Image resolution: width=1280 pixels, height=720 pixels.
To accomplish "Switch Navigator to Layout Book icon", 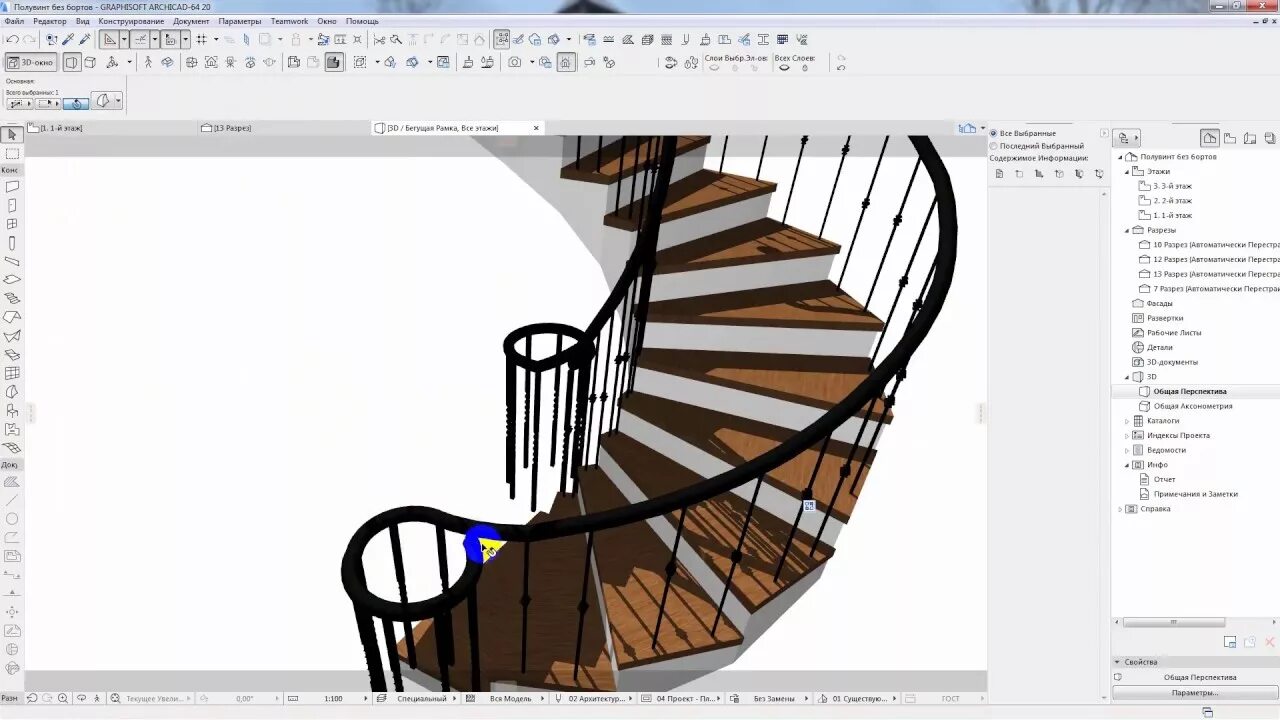I will (x=1249, y=138).
